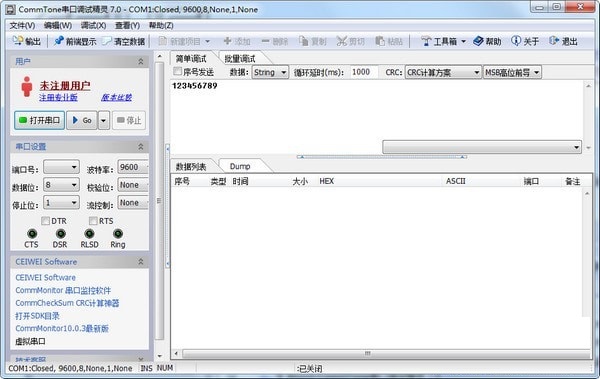
Task: Collapse the CEIWEI Software panel
Action: [141, 261]
